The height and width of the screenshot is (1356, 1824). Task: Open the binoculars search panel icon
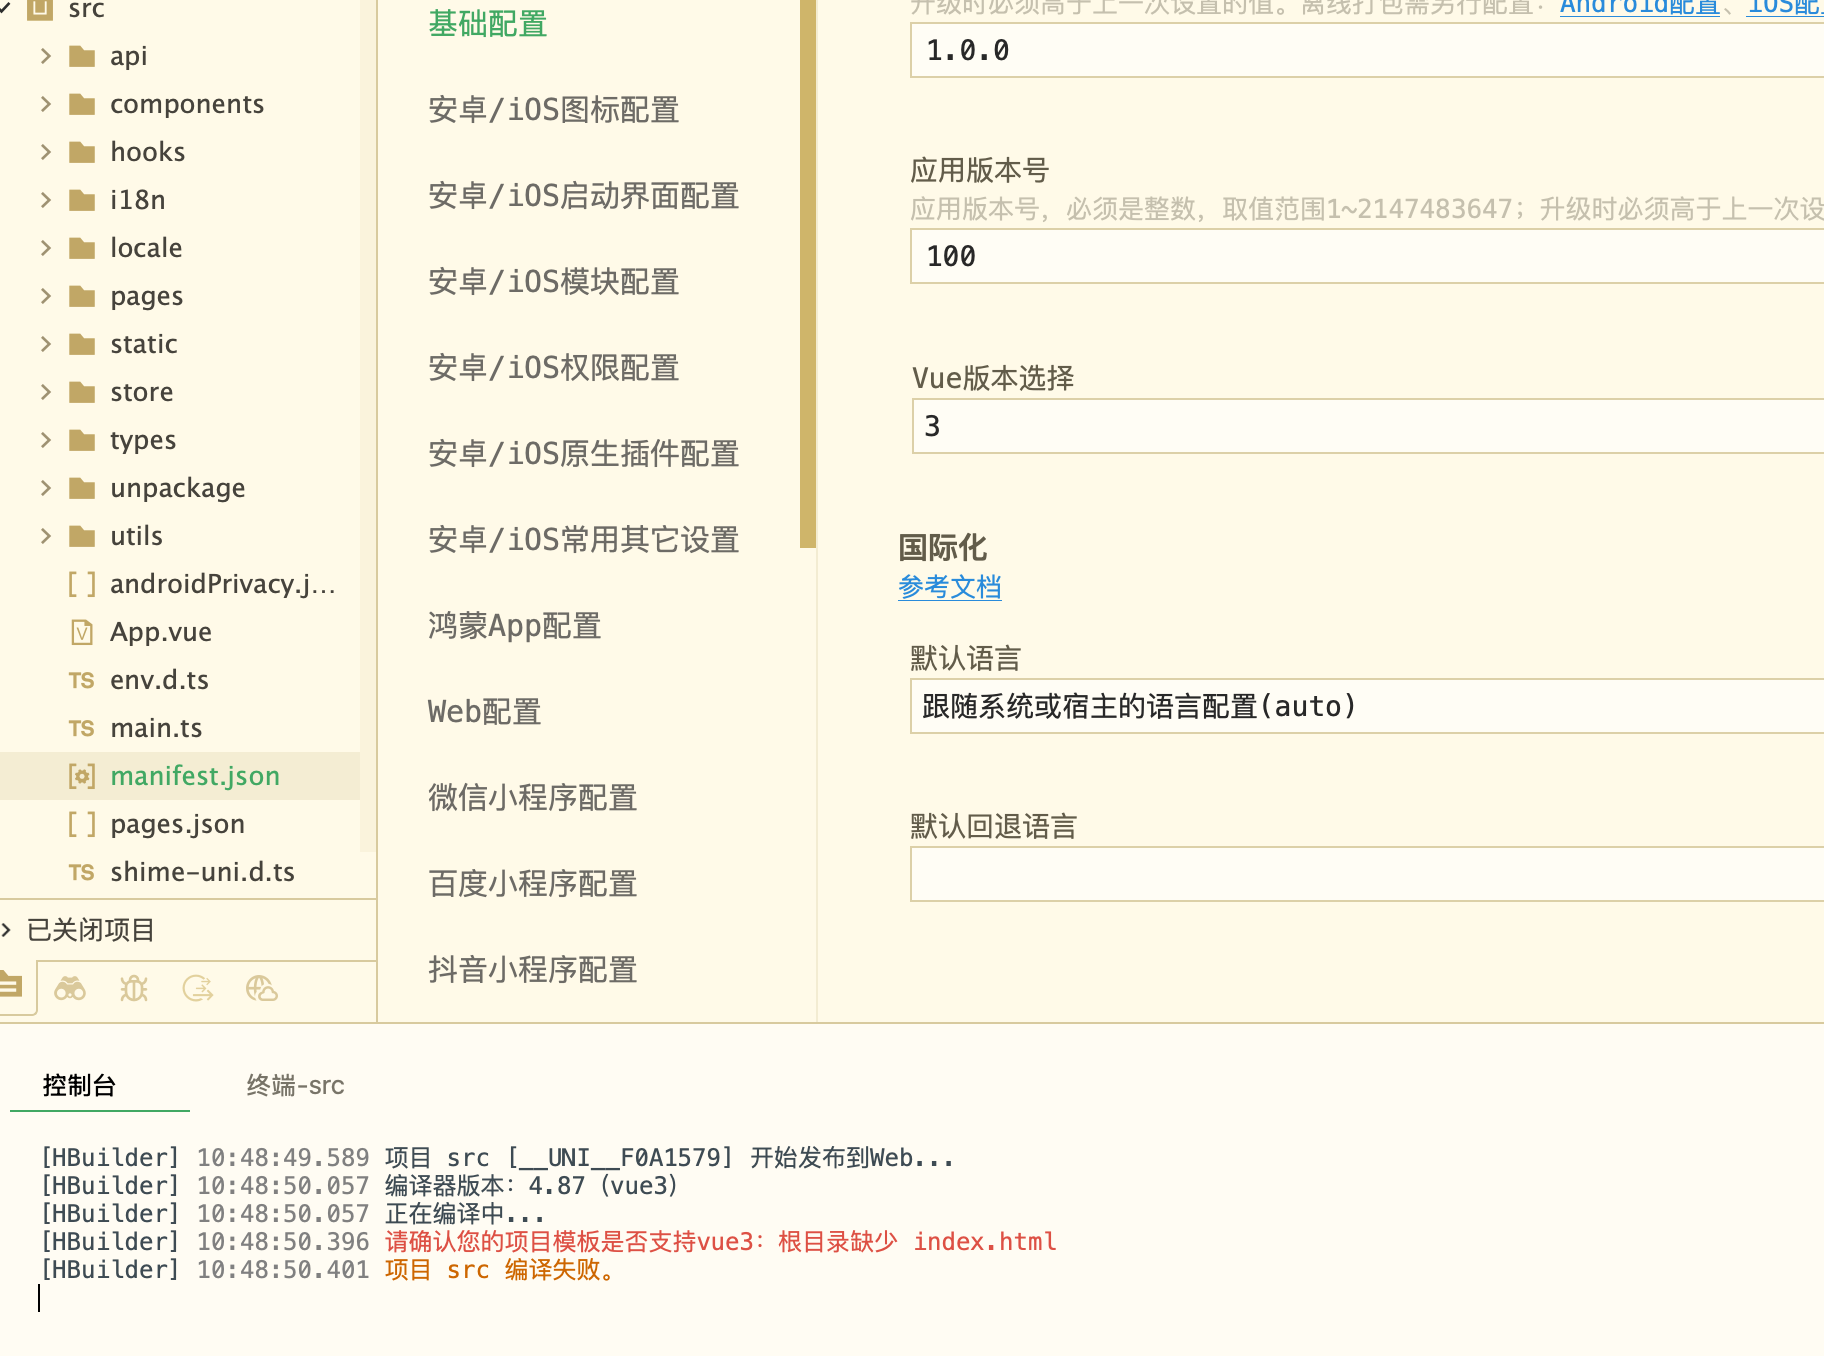coord(70,989)
